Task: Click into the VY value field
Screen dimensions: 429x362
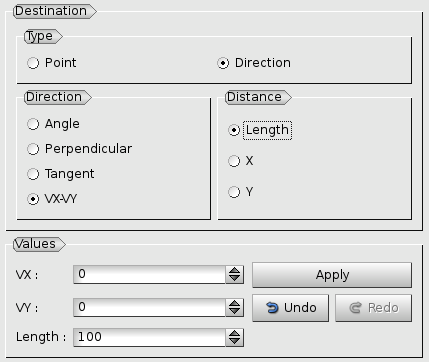Action: point(149,307)
